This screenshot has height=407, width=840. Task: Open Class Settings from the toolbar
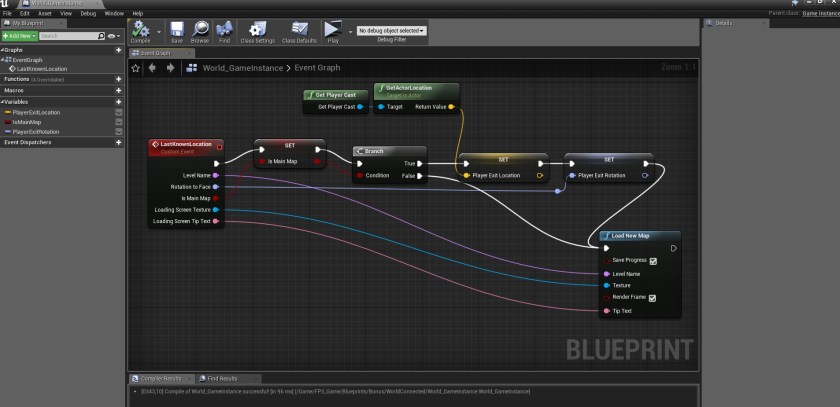pyautogui.click(x=257, y=31)
